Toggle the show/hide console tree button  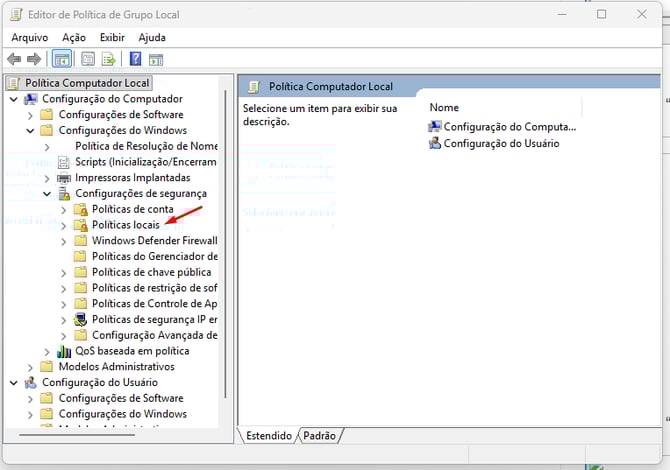tap(61, 59)
